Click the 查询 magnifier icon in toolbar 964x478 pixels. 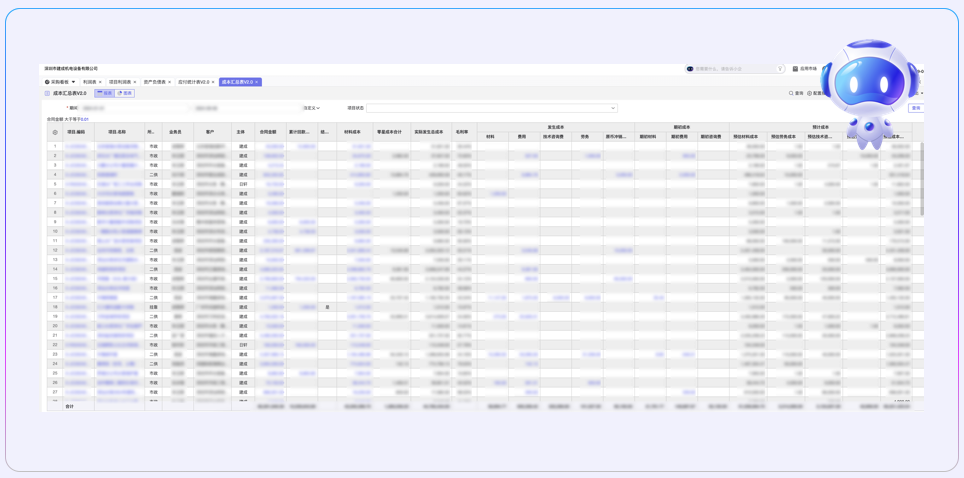791,93
